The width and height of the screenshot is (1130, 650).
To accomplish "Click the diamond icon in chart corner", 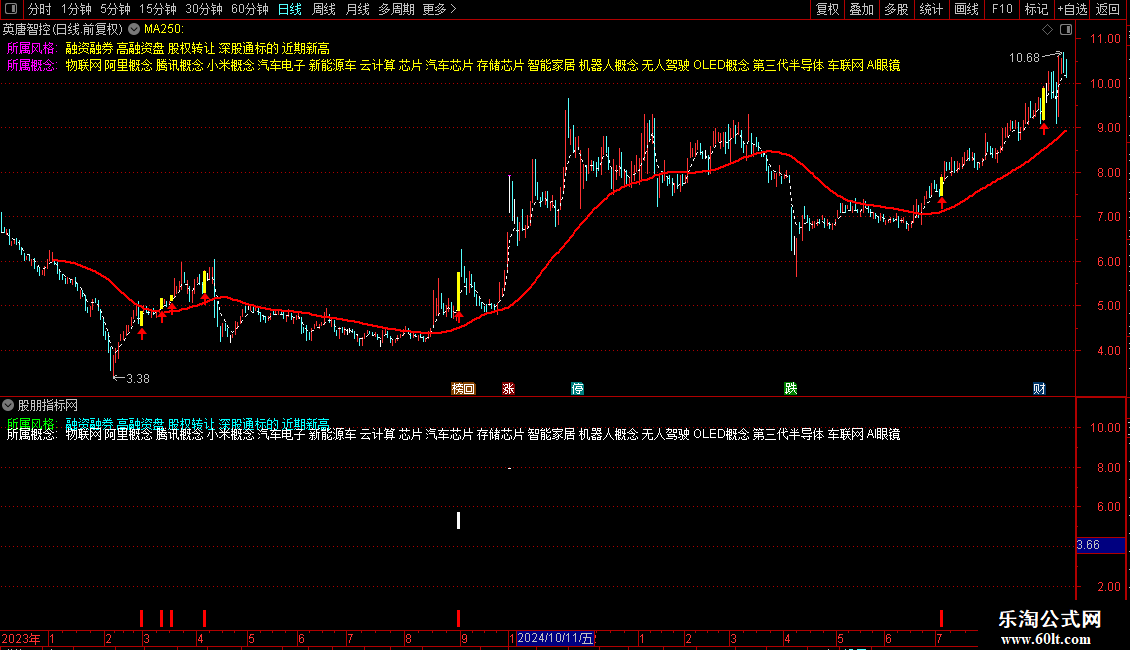I will click(1047, 30).
